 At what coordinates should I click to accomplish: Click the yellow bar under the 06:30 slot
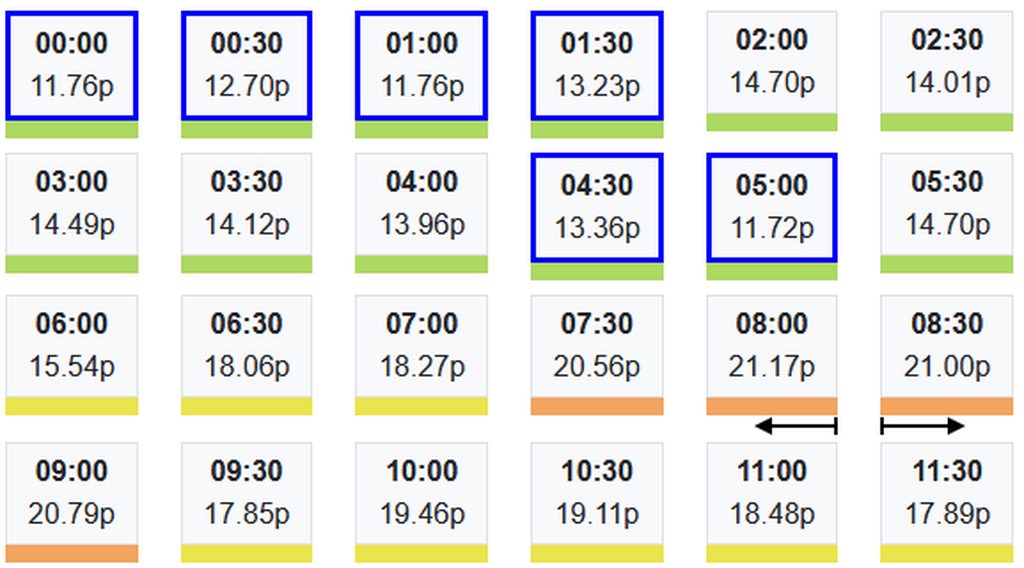246,406
